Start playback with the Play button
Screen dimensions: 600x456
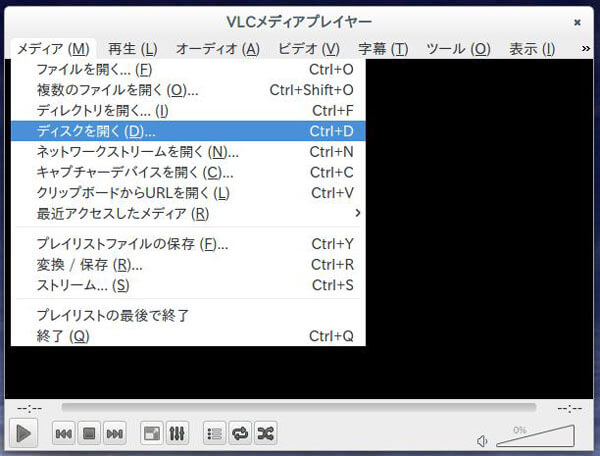[23, 433]
